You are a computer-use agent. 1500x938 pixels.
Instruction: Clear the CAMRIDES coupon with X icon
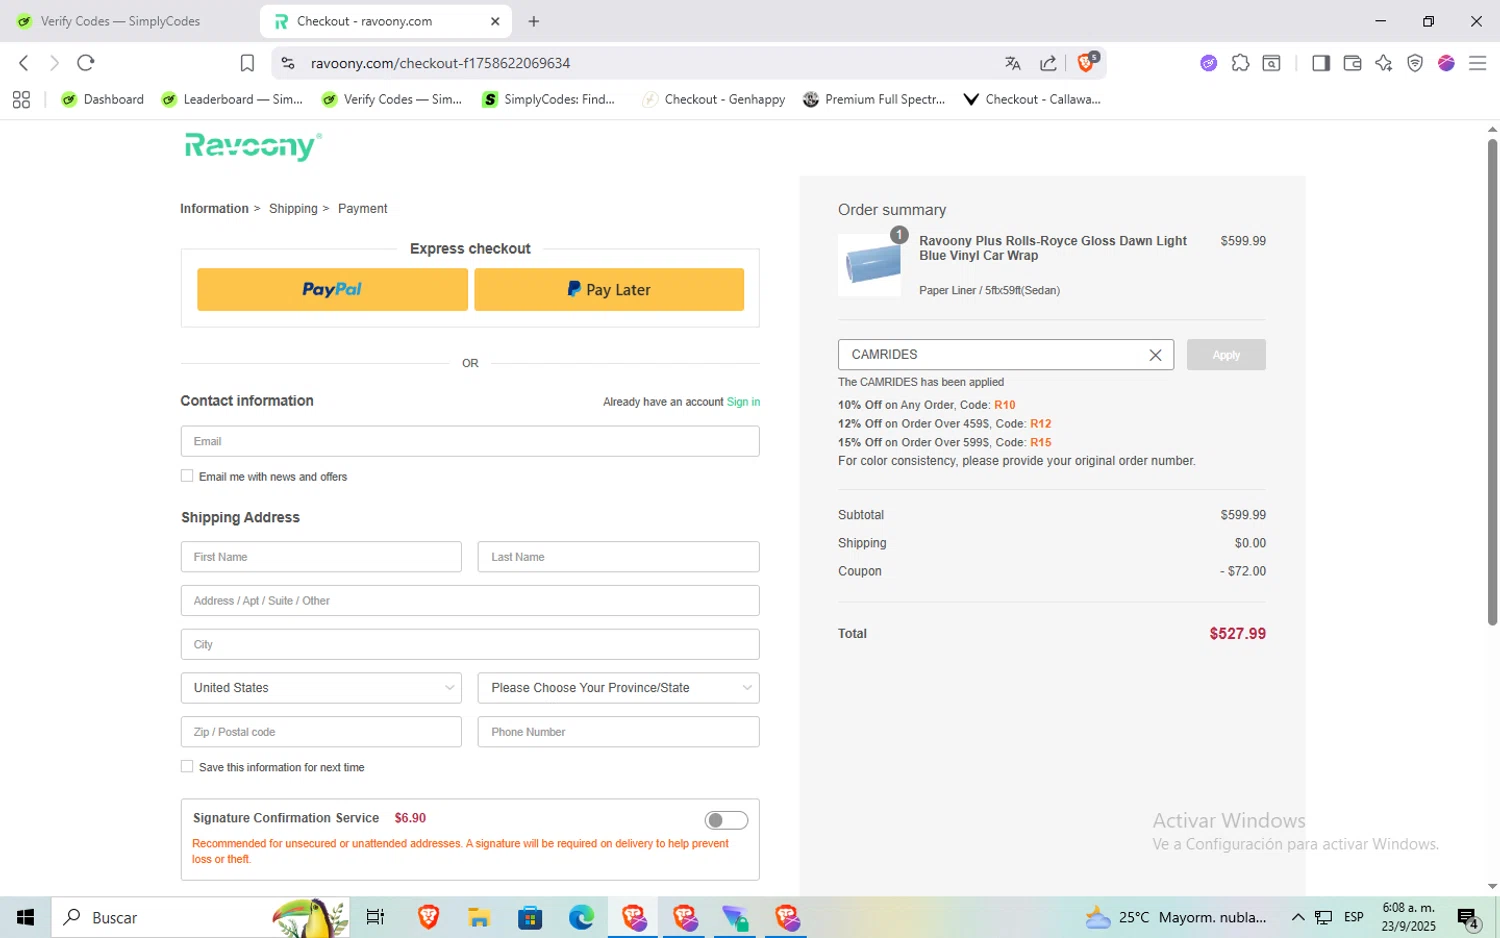pyautogui.click(x=1155, y=355)
